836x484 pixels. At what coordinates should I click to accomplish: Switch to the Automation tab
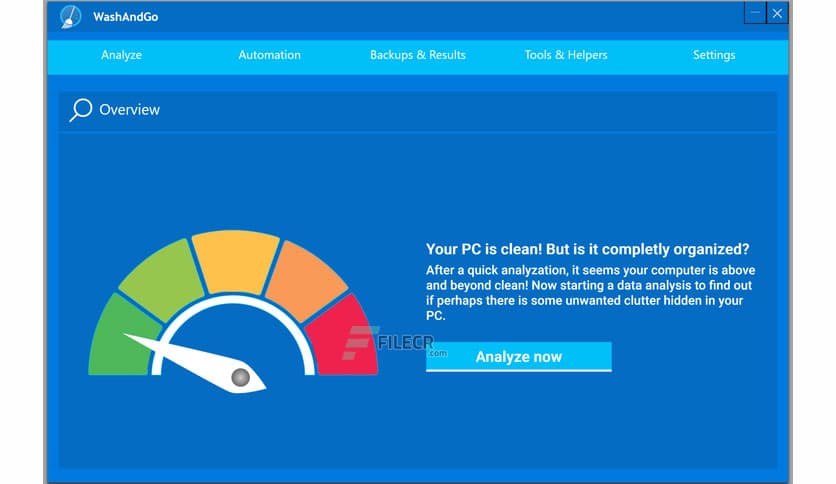(x=269, y=55)
